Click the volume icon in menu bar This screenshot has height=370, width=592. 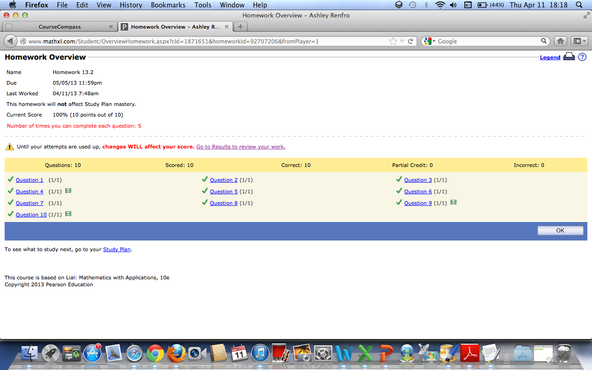point(453,5)
